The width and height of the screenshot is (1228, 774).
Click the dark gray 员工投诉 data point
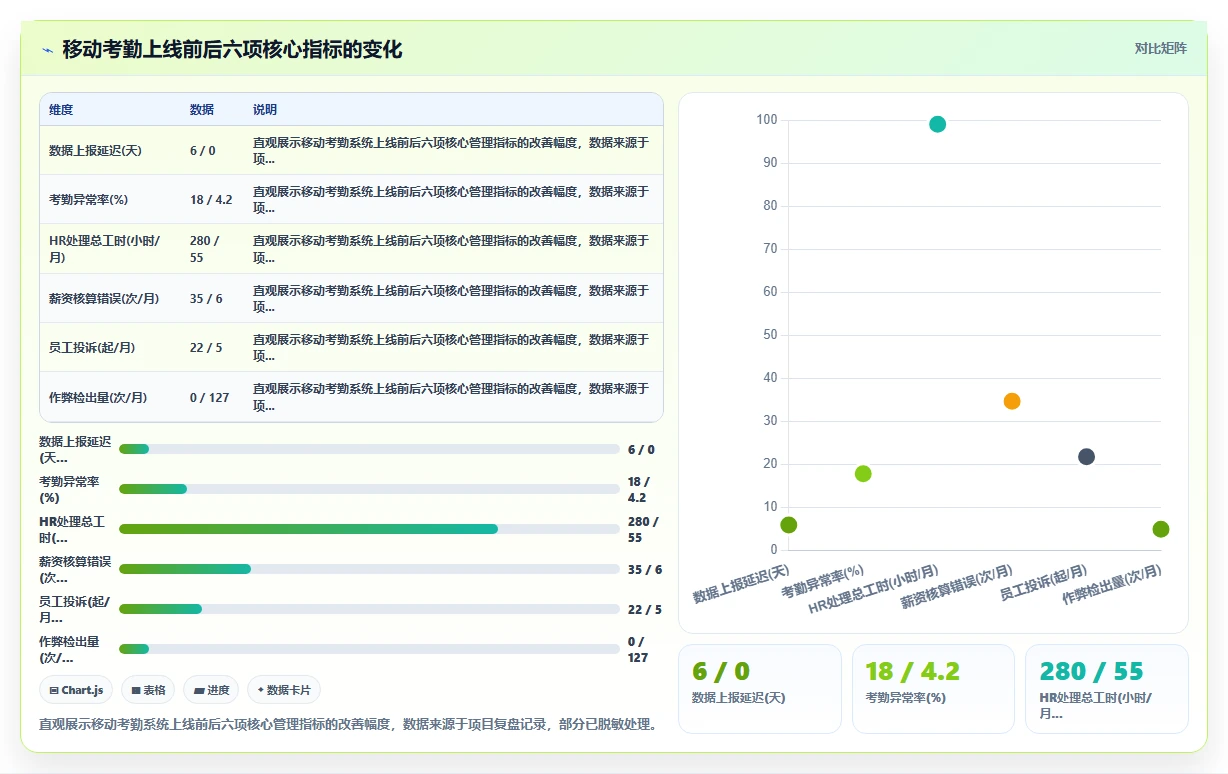[1086, 457]
